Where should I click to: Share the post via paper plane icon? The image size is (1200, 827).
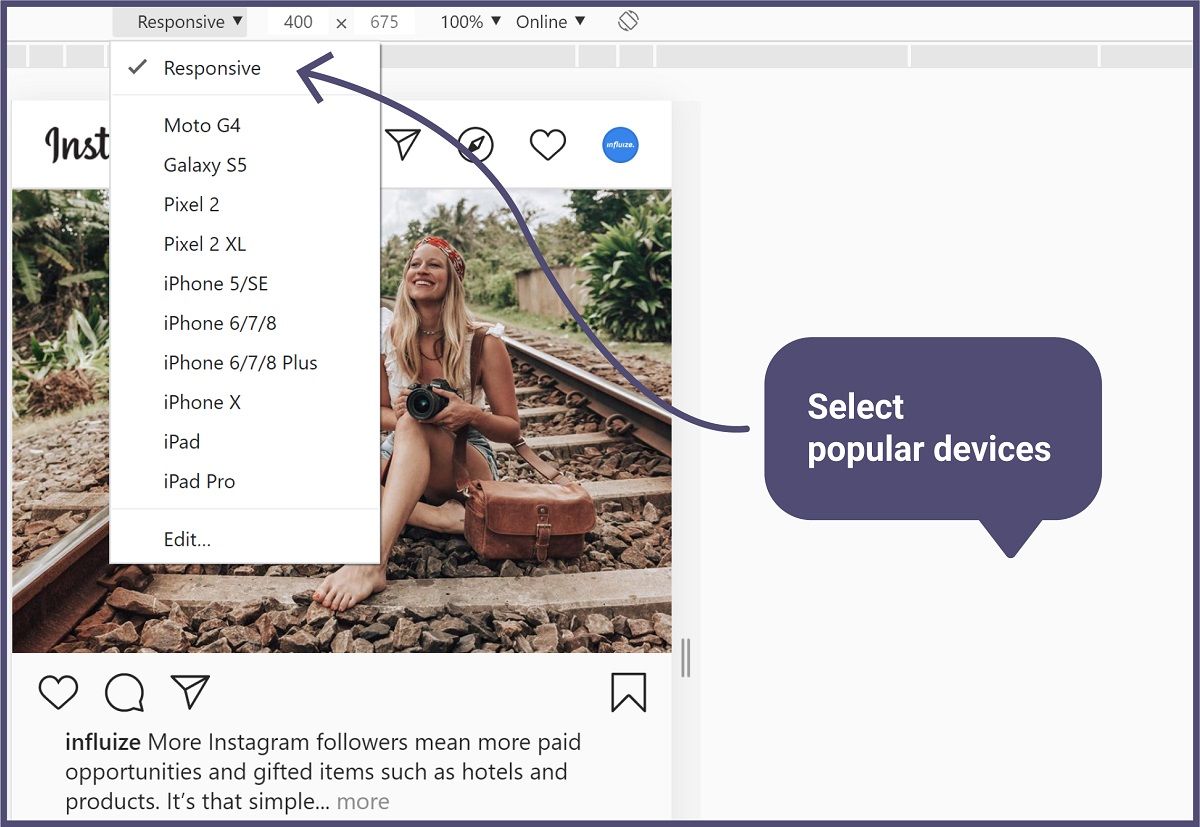click(190, 692)
